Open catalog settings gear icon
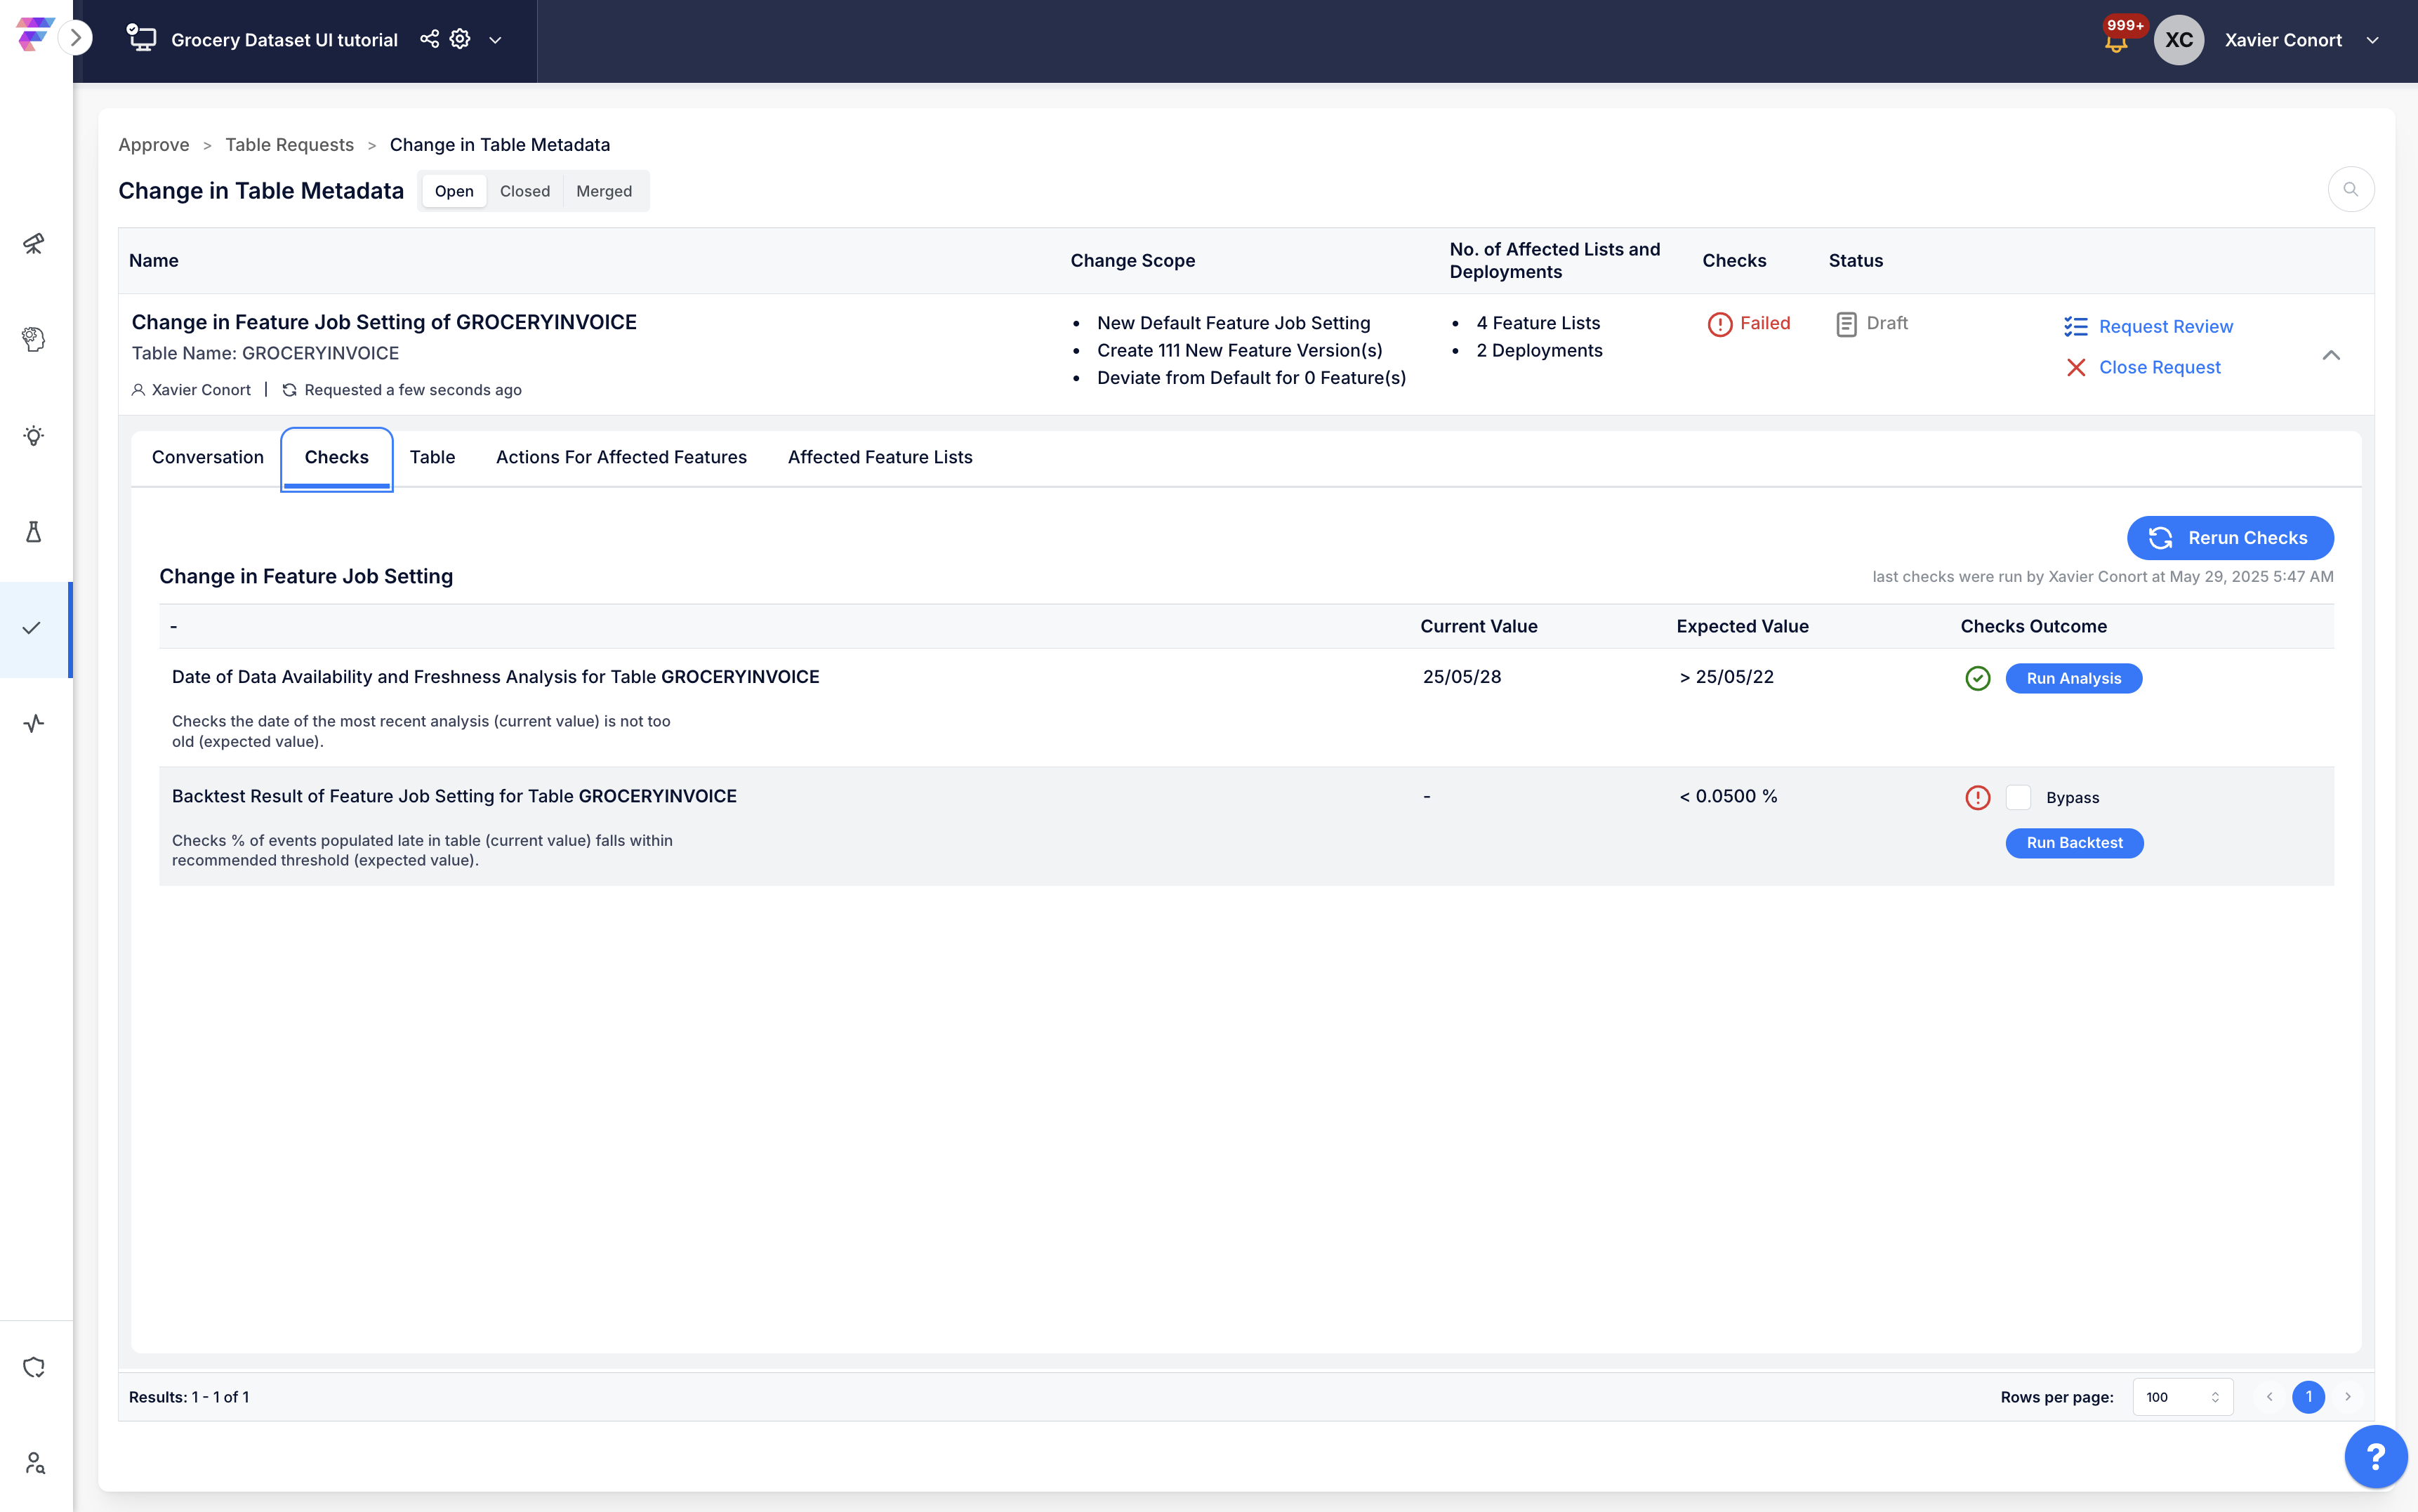The width and height of the screenshot is (2418, 1512). pyautogui.click(x=460, y=39)
